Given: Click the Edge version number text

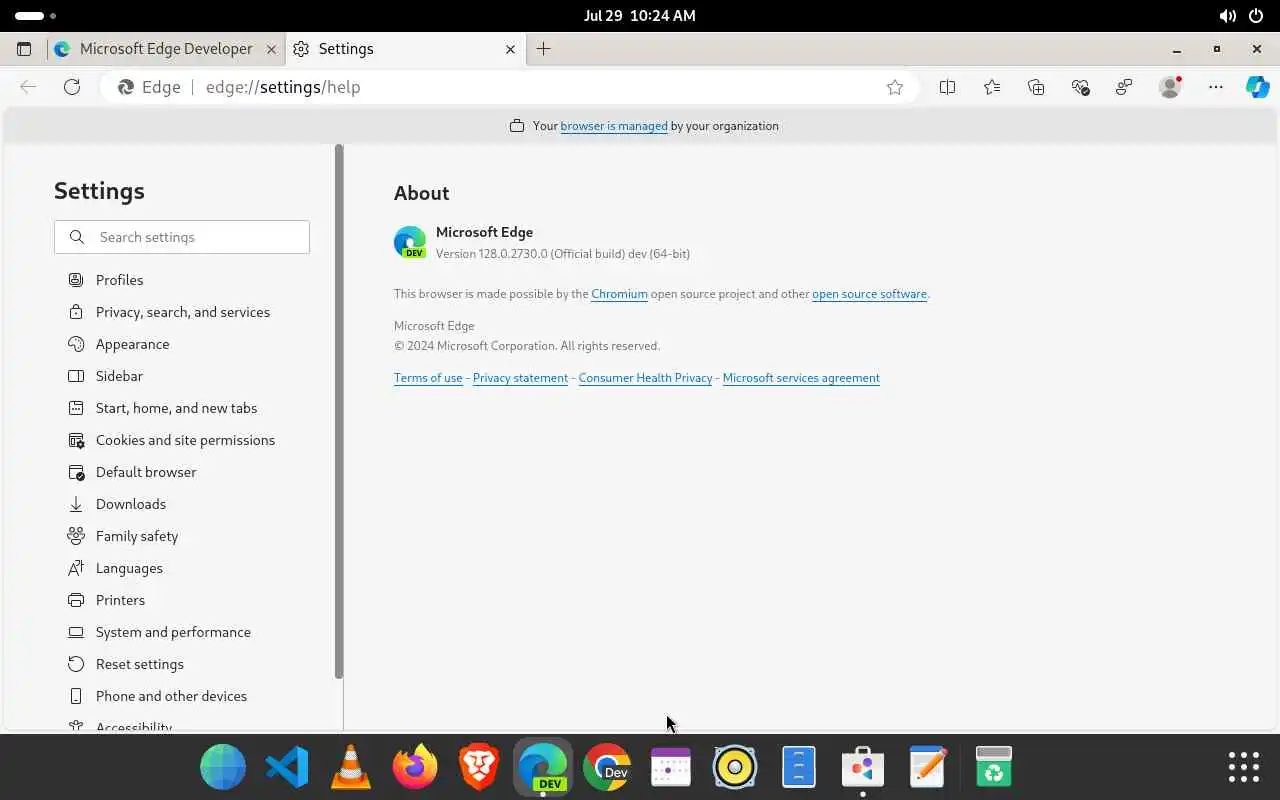Looking at the screenshot, I should (563, 254).
